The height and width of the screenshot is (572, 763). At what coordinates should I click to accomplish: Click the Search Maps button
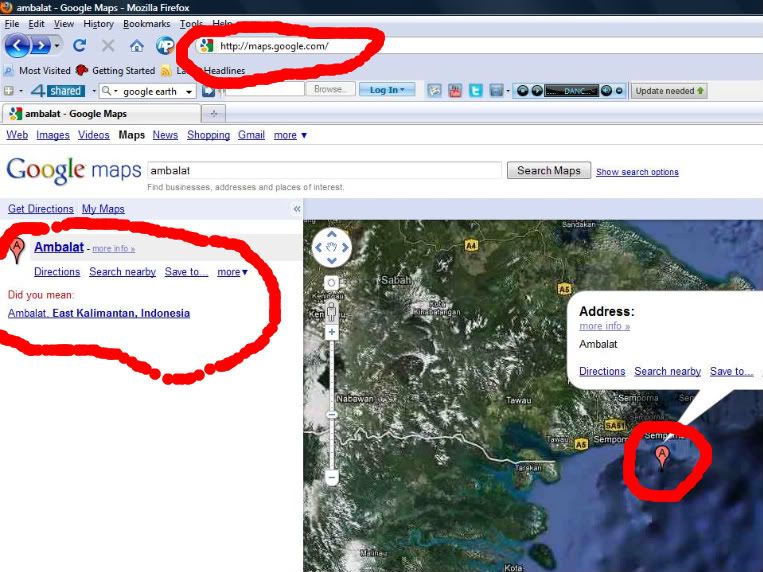[x=549, y=170]
